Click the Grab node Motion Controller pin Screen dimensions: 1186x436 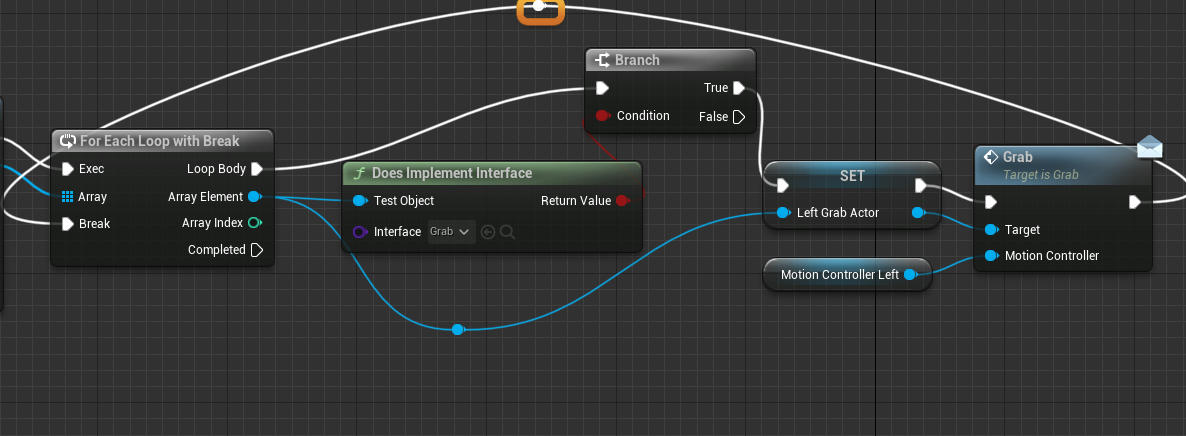click(x=991, y=256)
